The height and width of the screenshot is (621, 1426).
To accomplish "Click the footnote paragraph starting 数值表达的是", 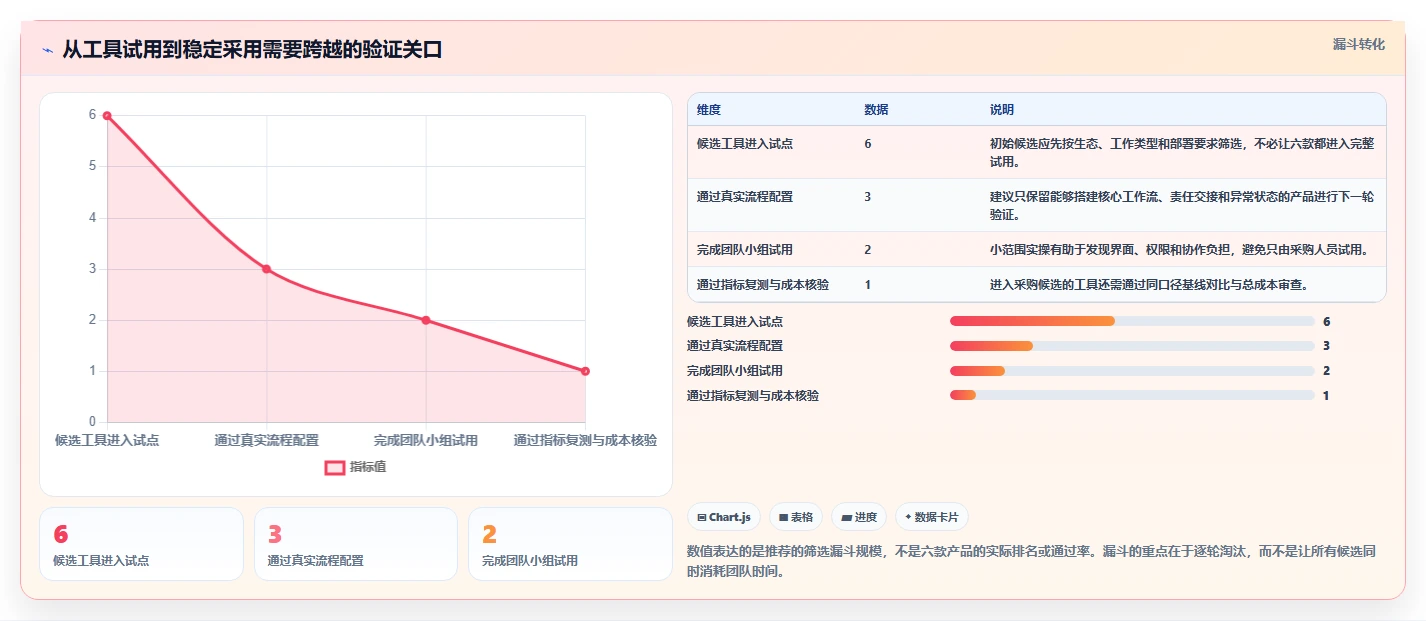I will [x=1032, y=562].
